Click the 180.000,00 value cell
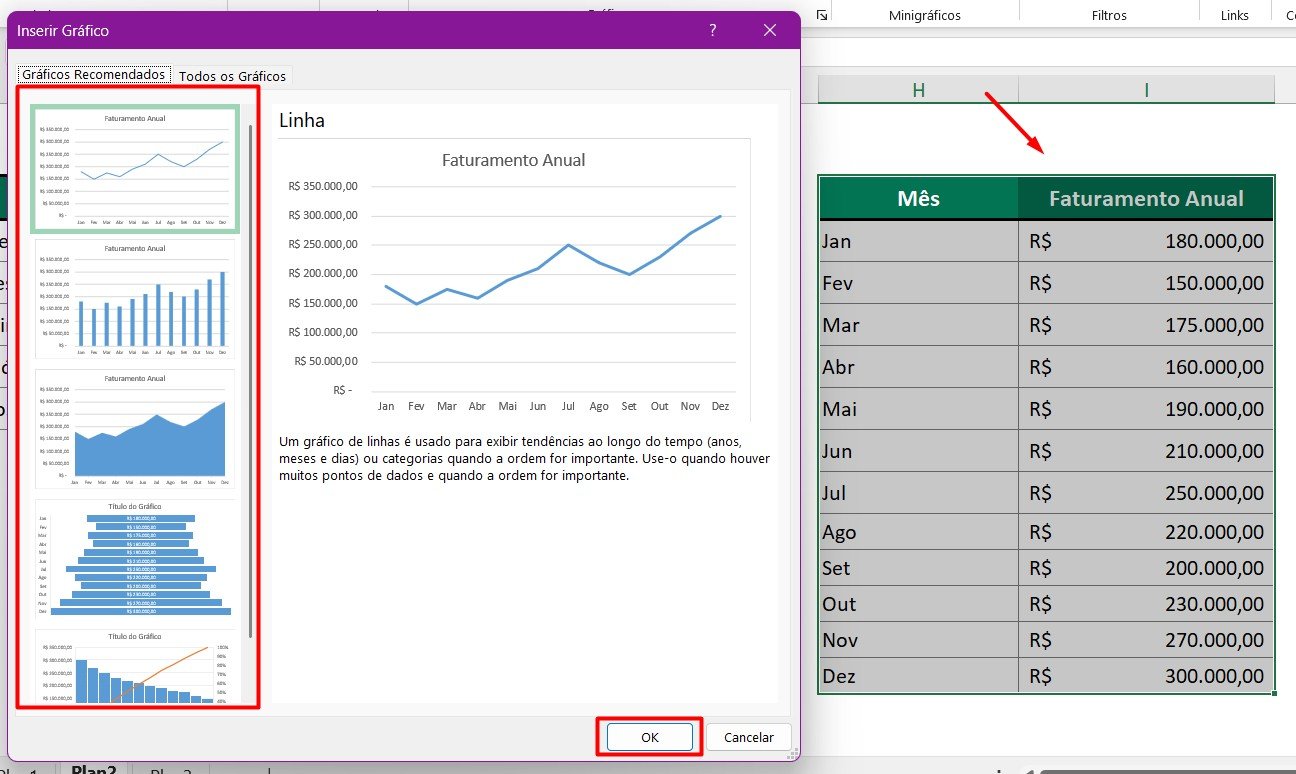 [x=1146, y=241]
